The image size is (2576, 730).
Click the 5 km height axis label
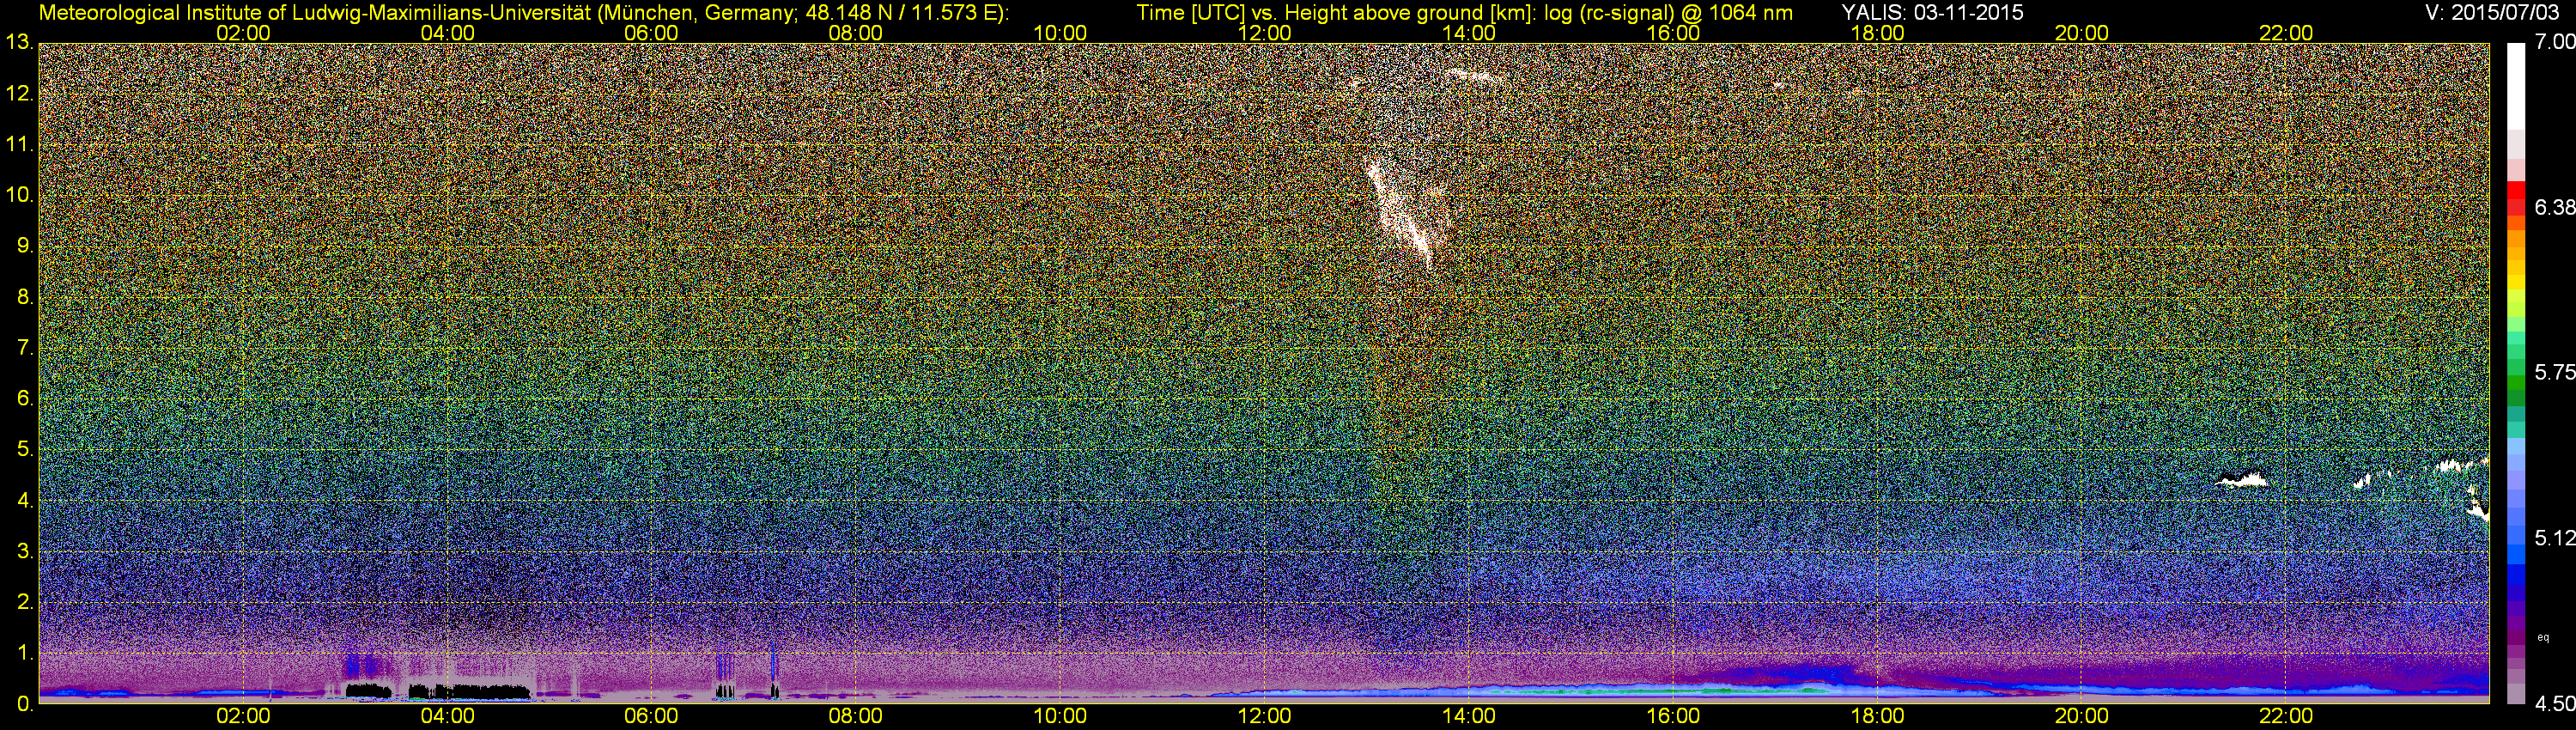[x=25, y=450]
